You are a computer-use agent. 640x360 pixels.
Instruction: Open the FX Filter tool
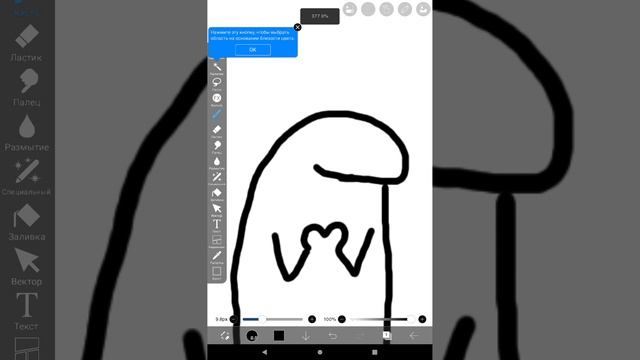pyautogui.click(x=217, y=99)
